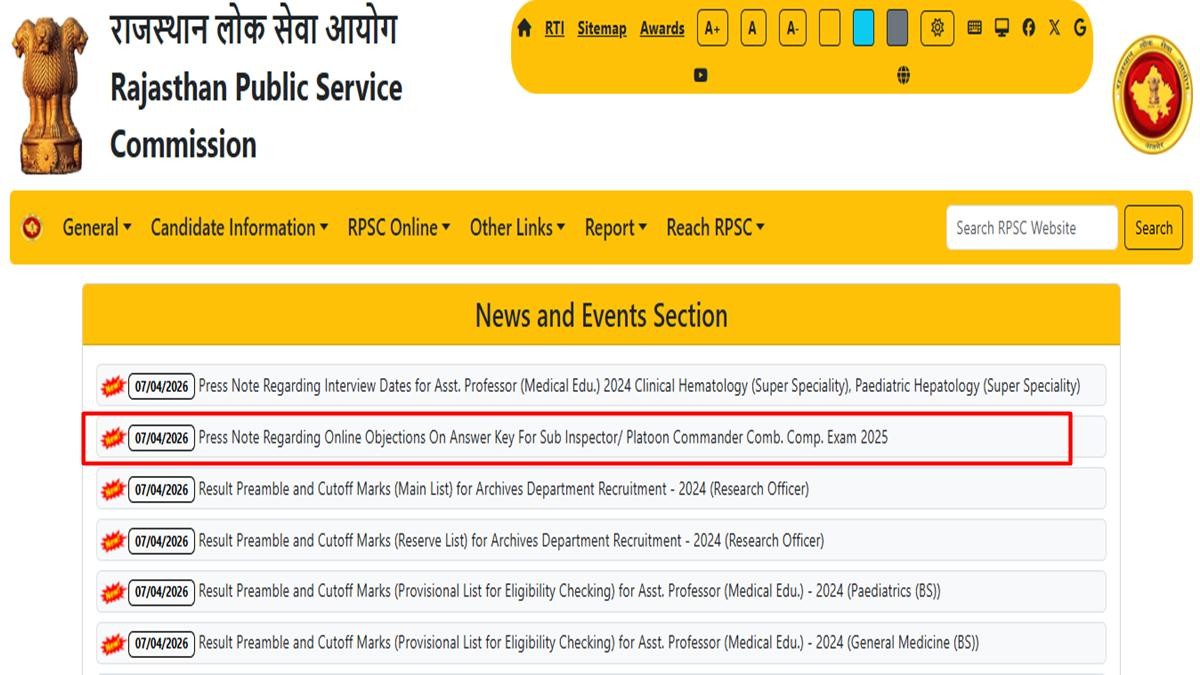Open Sub Inspector answer key press note

point(543,438)
